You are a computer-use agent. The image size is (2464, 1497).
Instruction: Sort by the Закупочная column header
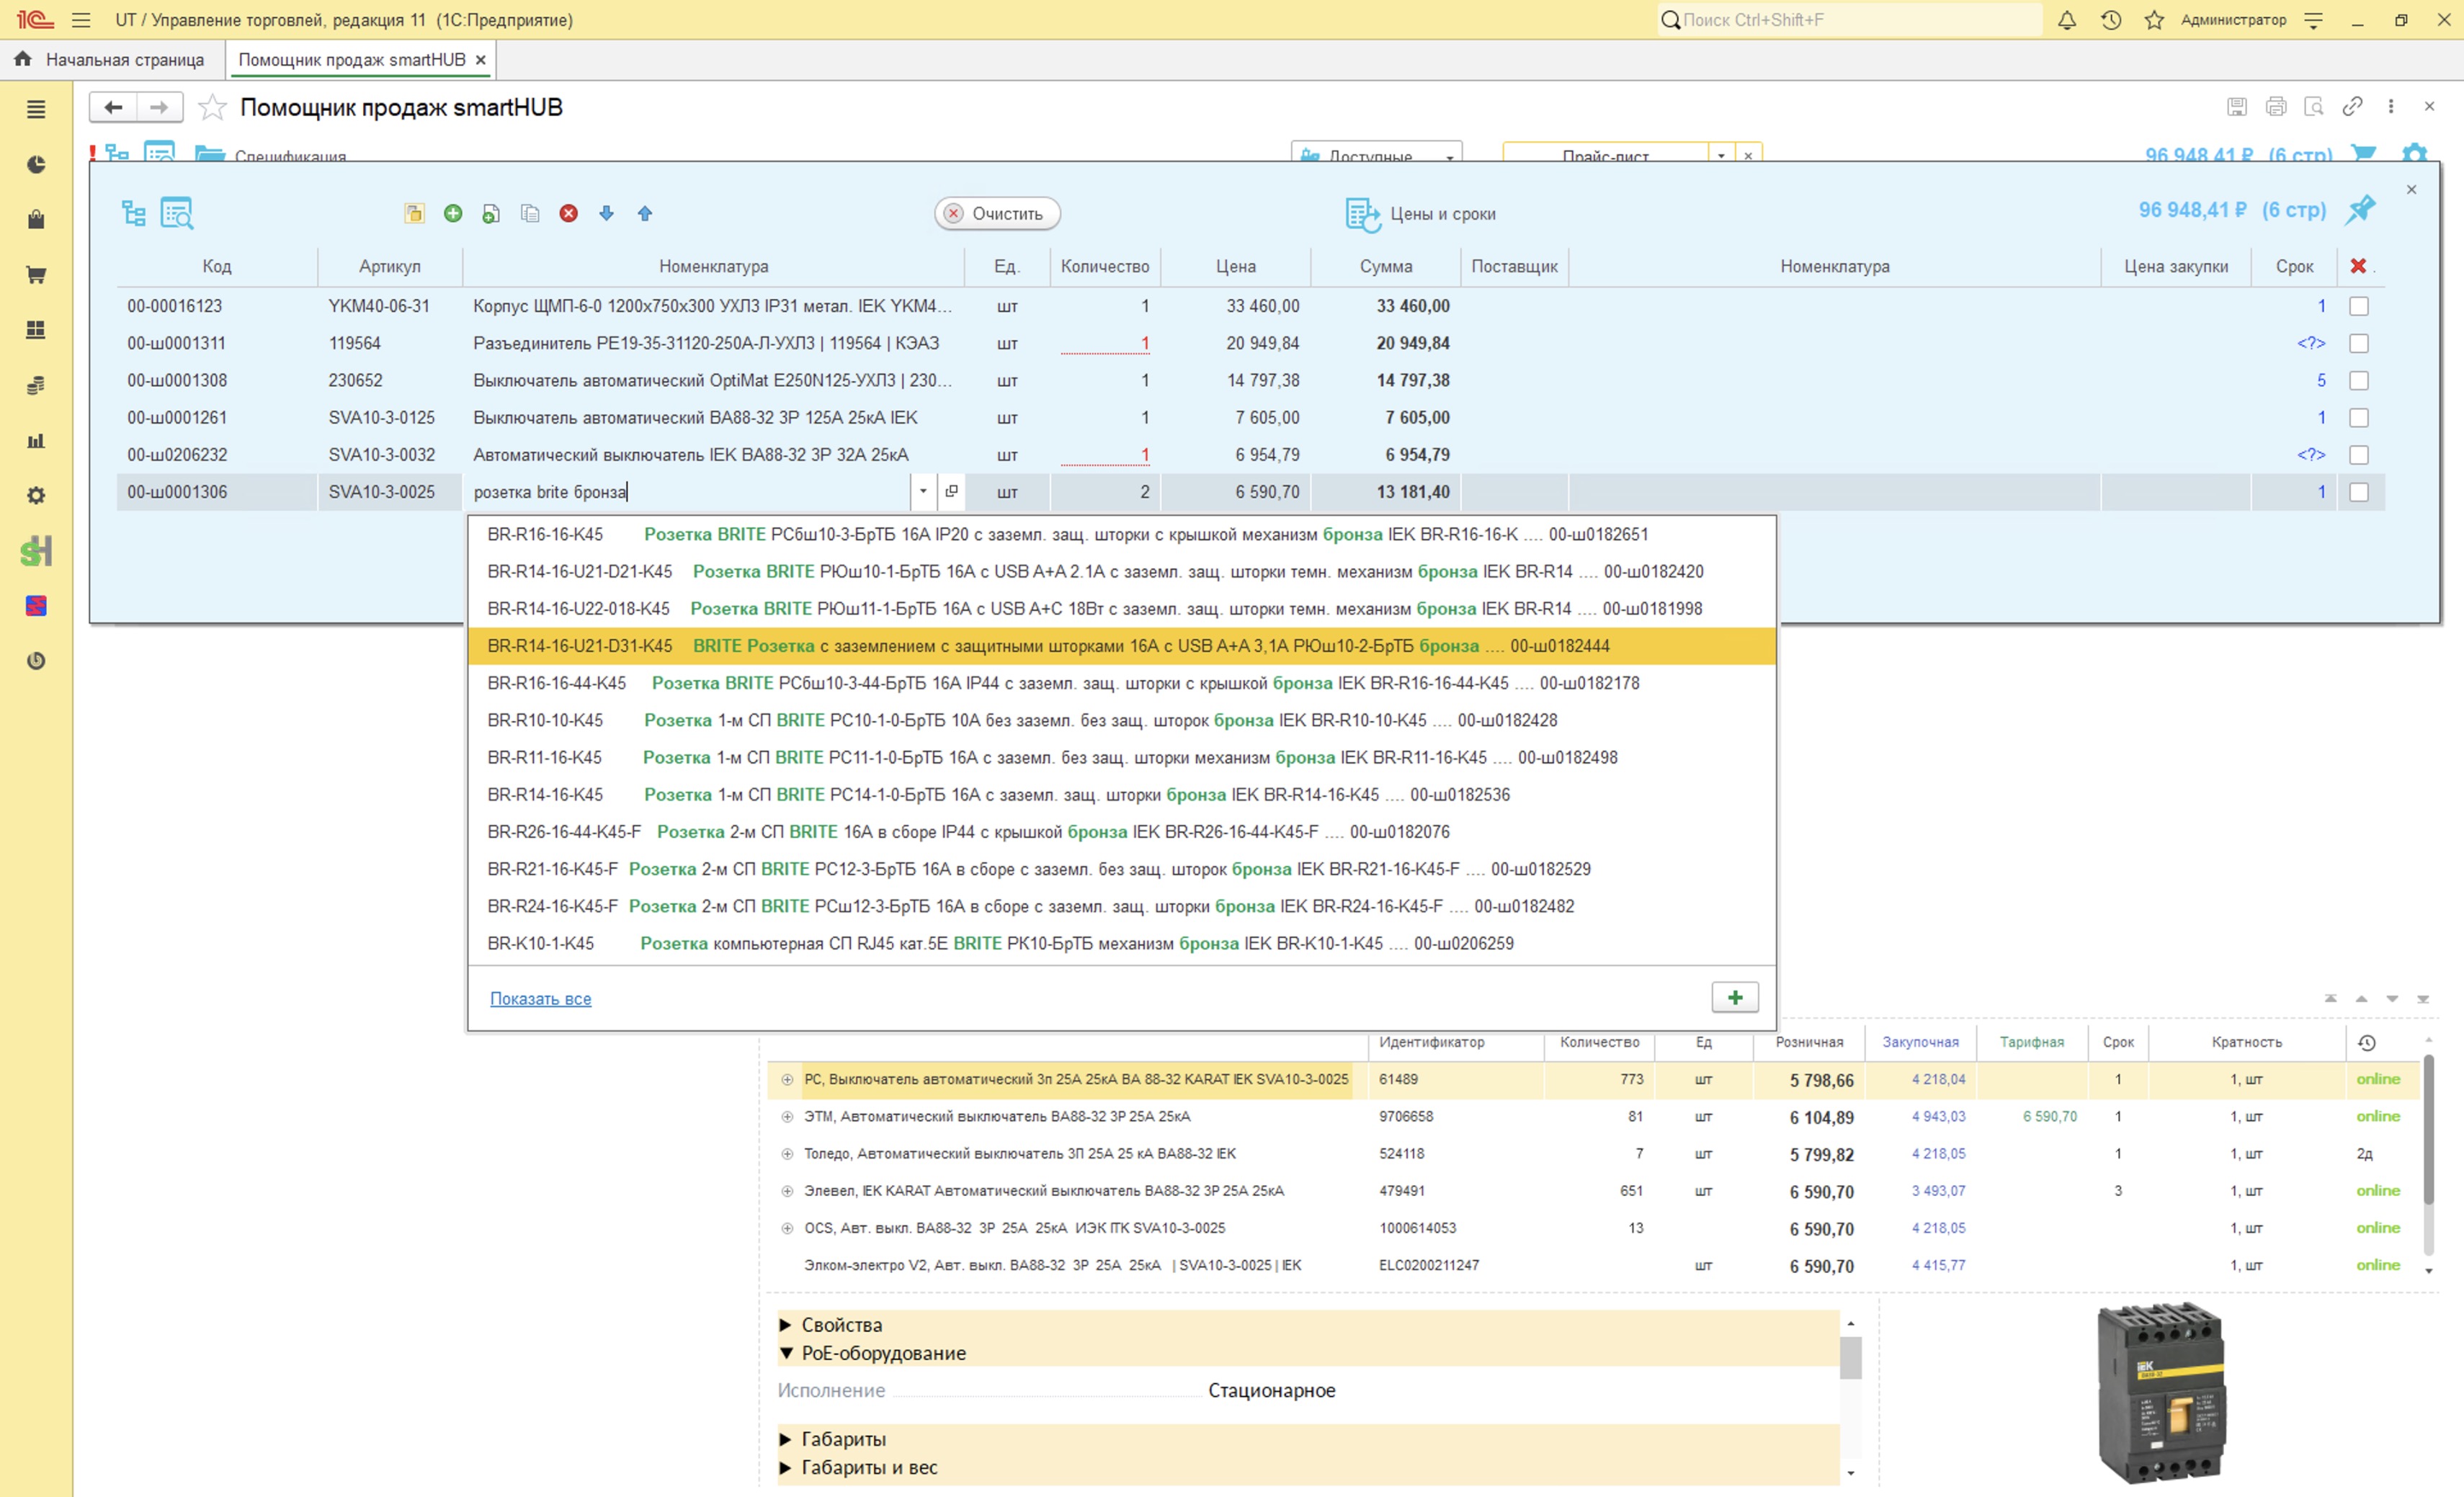[x=1920, y=1042]
